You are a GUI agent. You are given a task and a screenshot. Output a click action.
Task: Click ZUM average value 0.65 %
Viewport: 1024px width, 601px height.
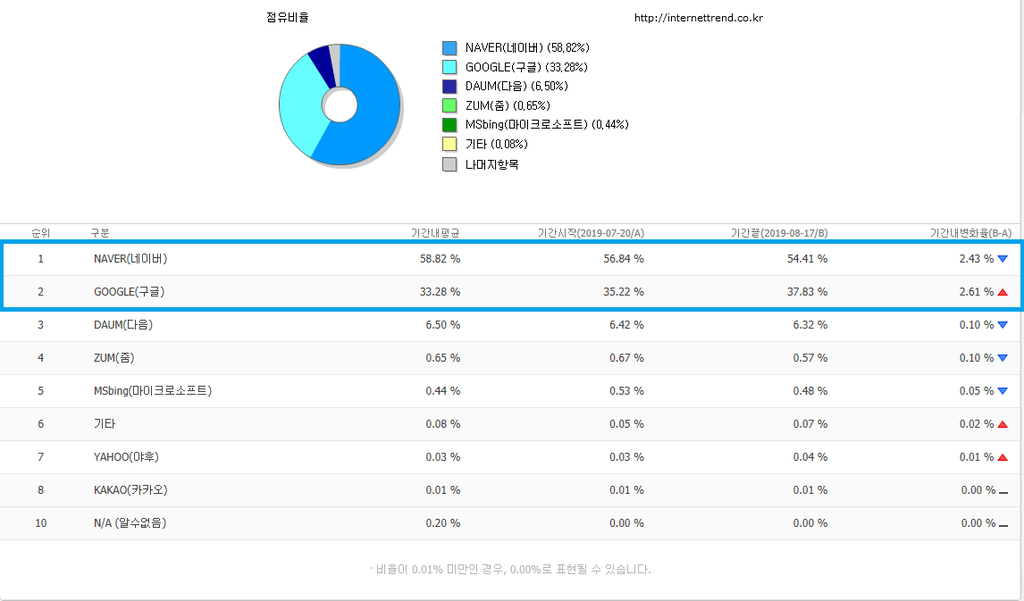point(443,358)
